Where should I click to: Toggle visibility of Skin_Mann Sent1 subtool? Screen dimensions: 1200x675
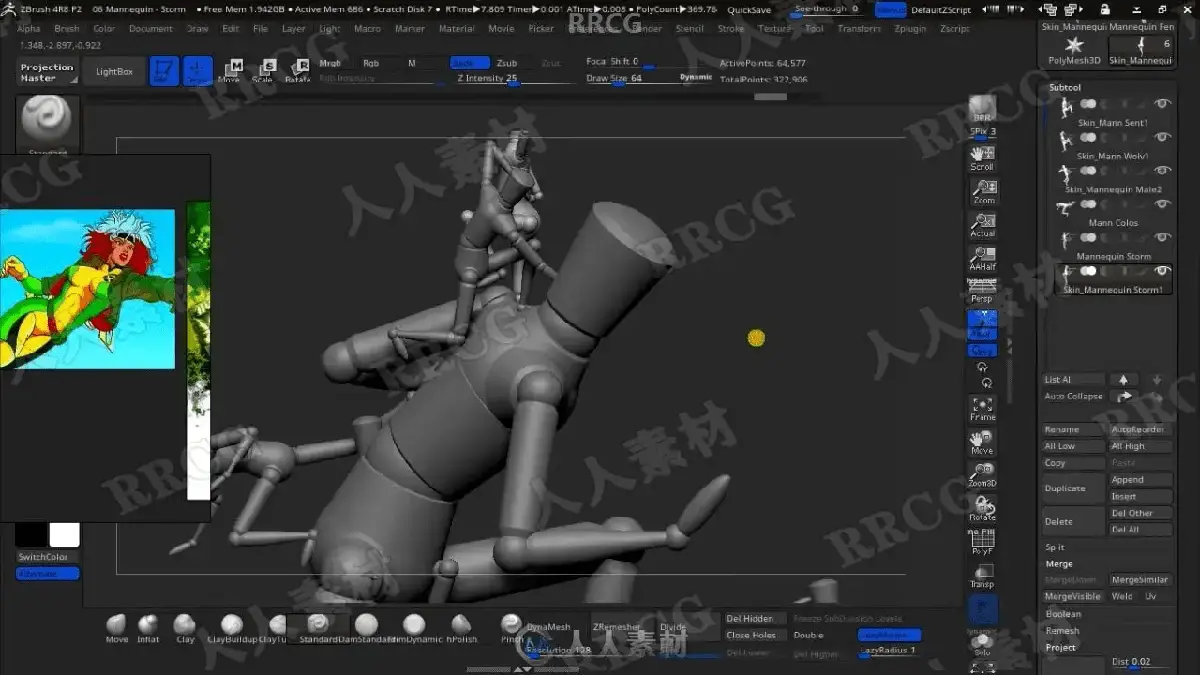coord(1162,104)
